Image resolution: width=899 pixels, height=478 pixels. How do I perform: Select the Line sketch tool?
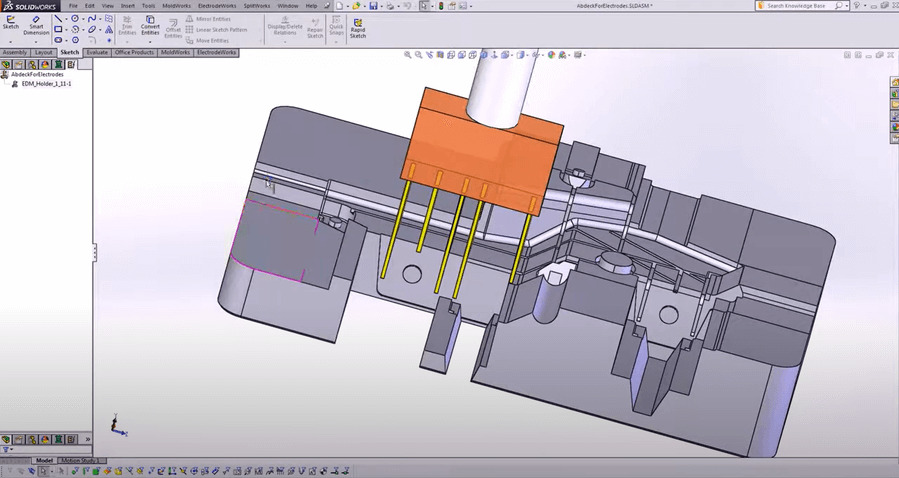(58, 18)
